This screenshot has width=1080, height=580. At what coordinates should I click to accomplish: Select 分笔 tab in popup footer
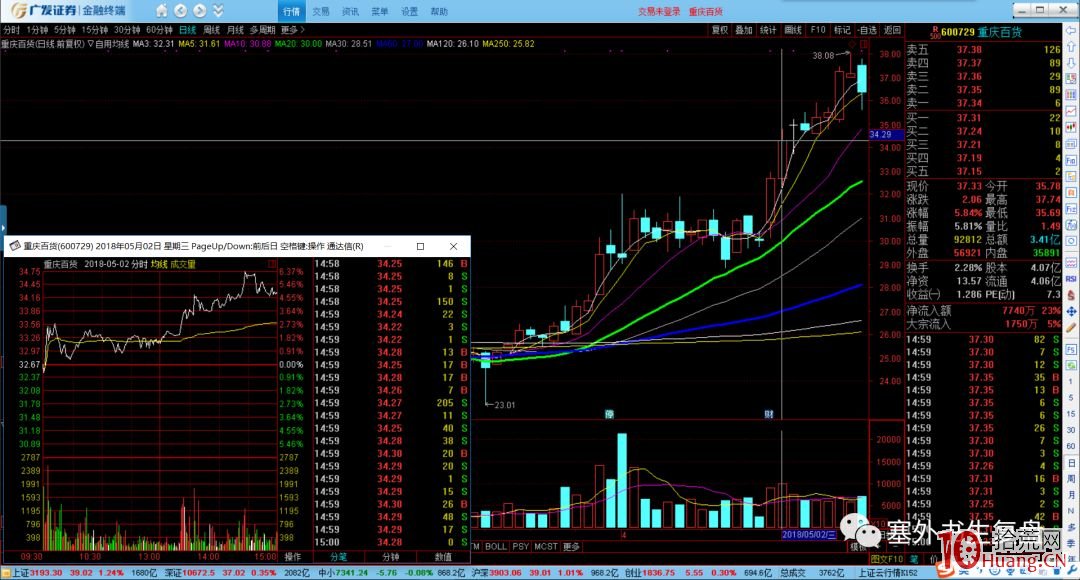click(338, 557)
